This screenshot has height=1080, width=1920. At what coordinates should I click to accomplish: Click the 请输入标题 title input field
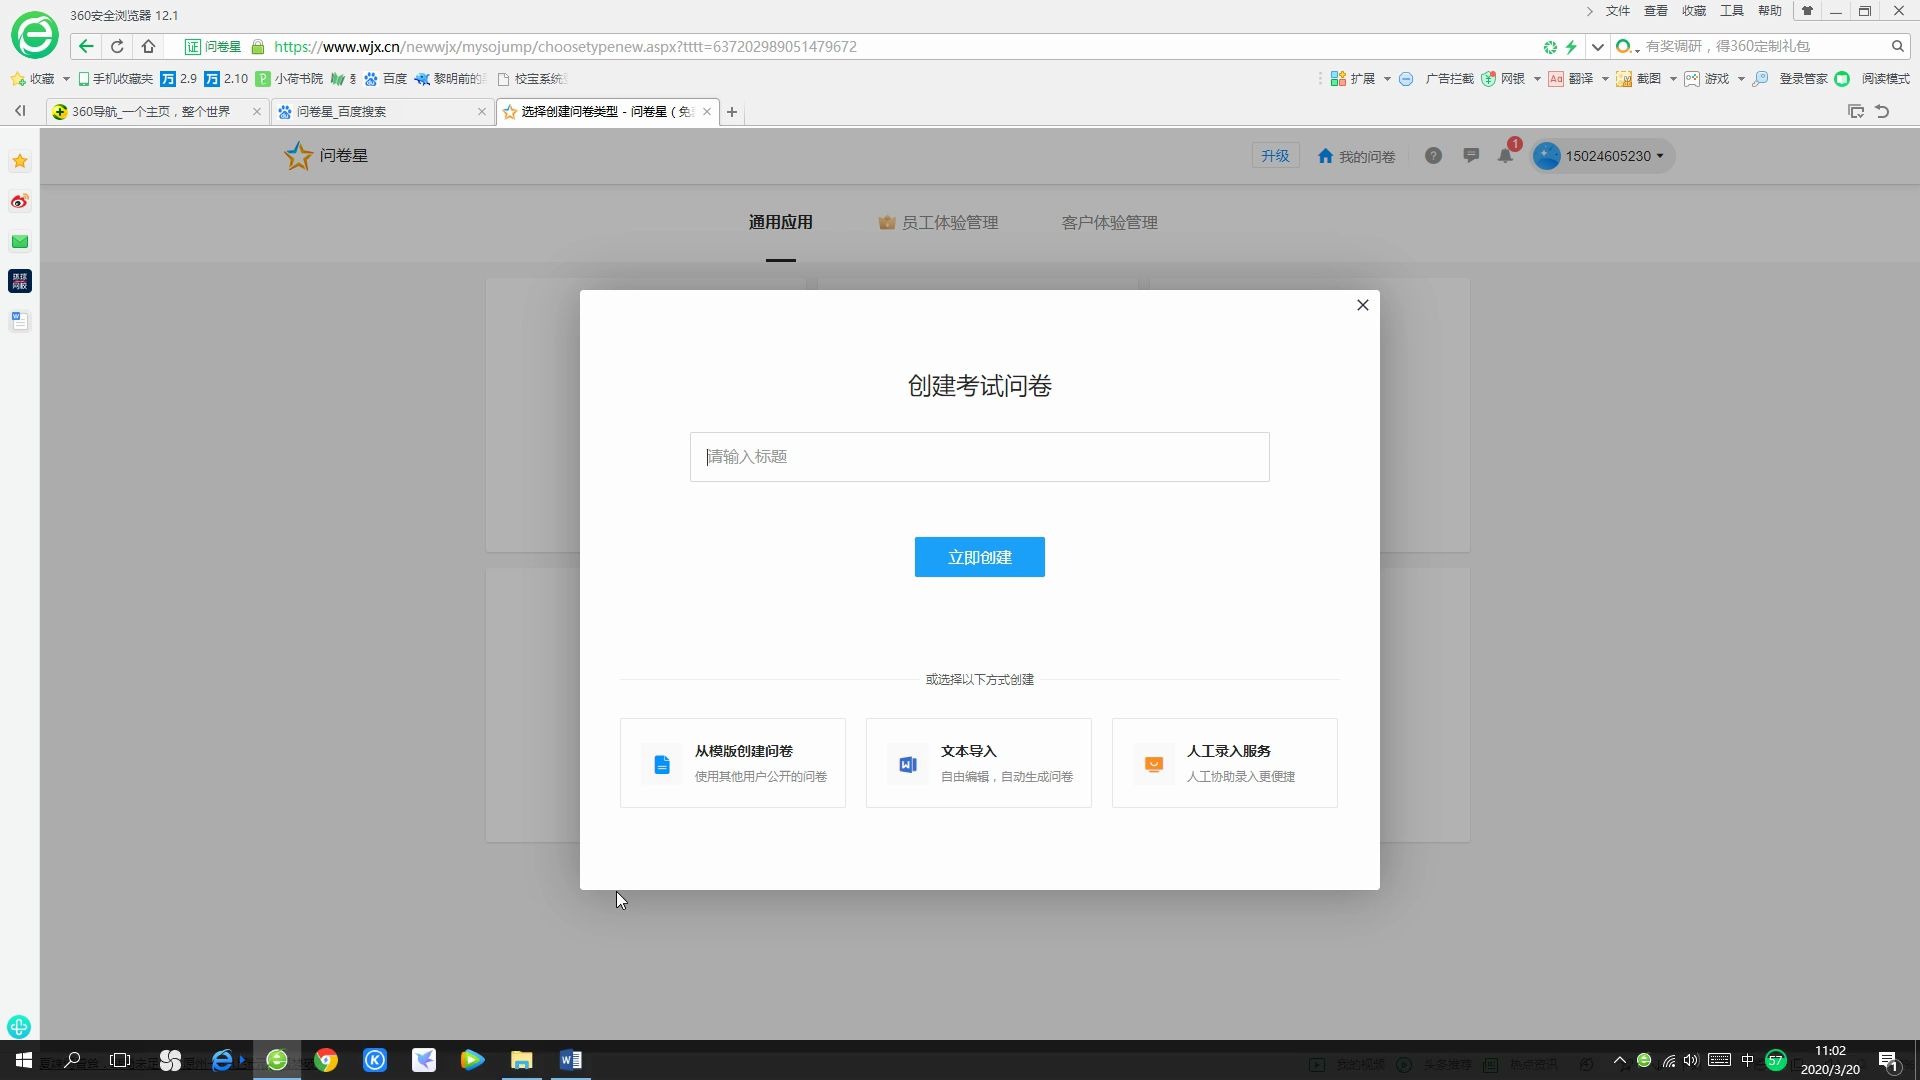coord(979,457)
